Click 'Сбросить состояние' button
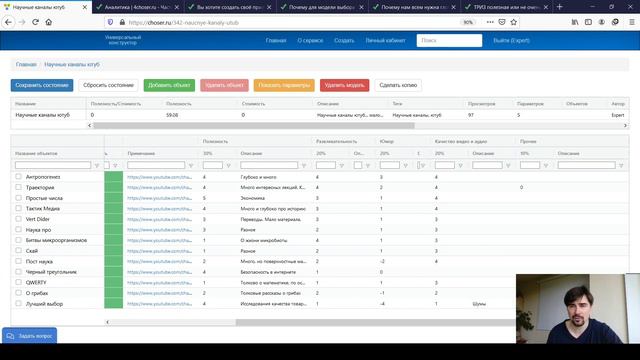Viewport: 640px width, 360px height. click(108, 85)
